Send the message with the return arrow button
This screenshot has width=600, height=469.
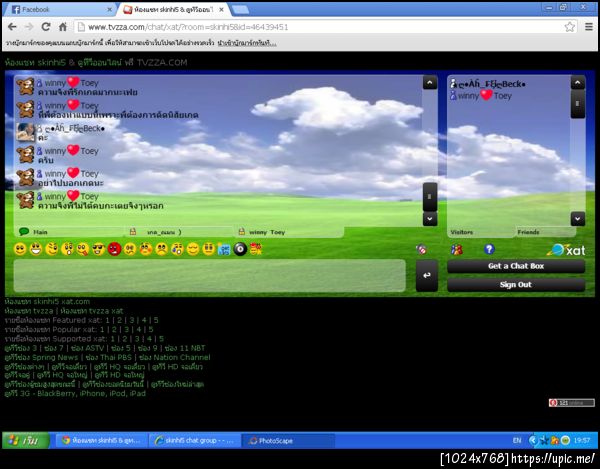coord(427,275)
